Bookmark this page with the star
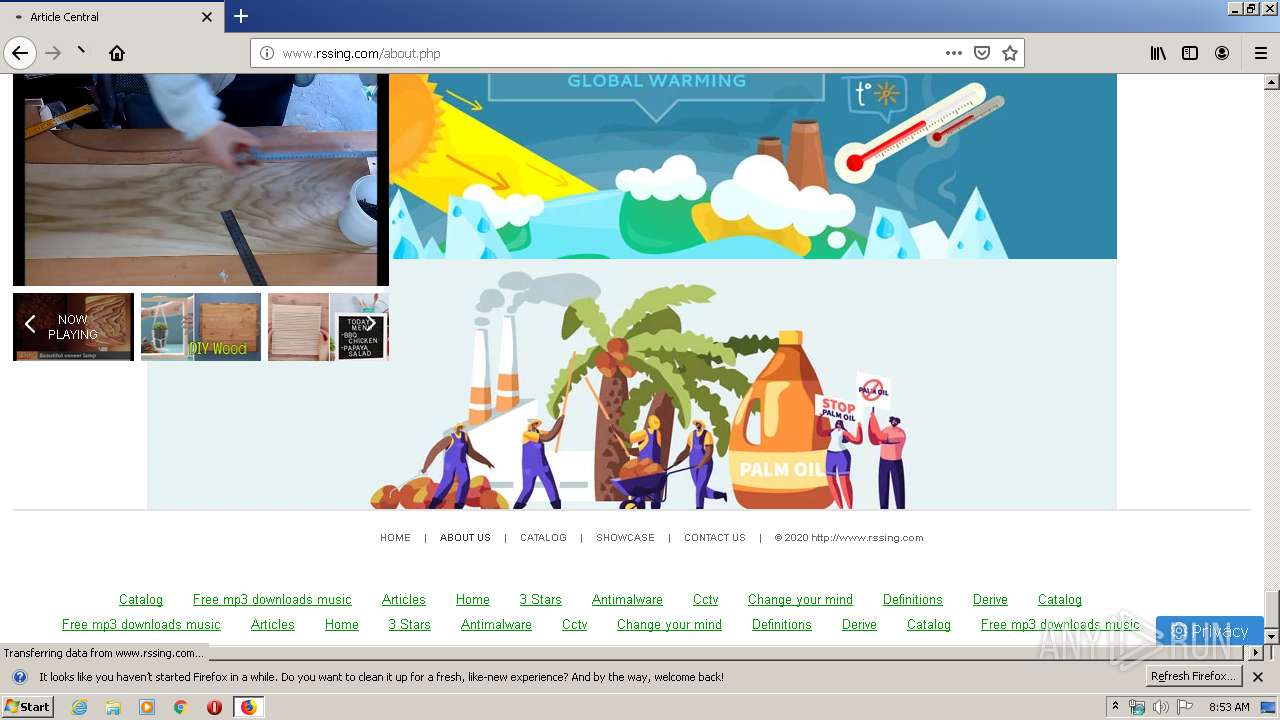Image resolution: width=1280 pixels, height=720 pixels. (1010, 53)
